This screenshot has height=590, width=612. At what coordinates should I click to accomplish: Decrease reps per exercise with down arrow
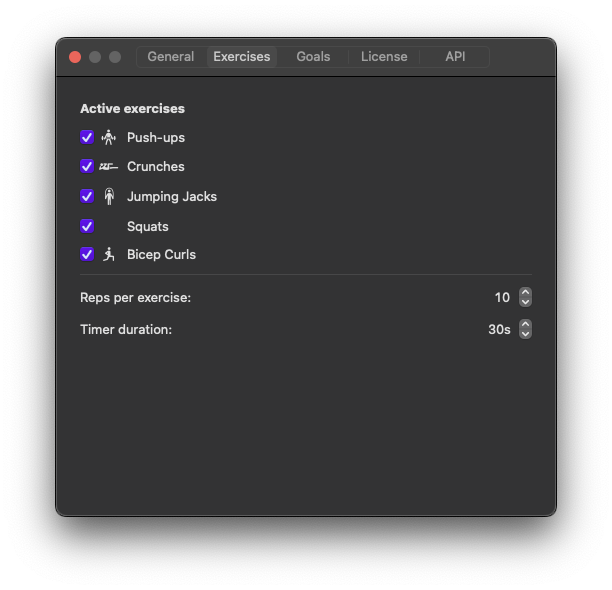pos(526,302)
